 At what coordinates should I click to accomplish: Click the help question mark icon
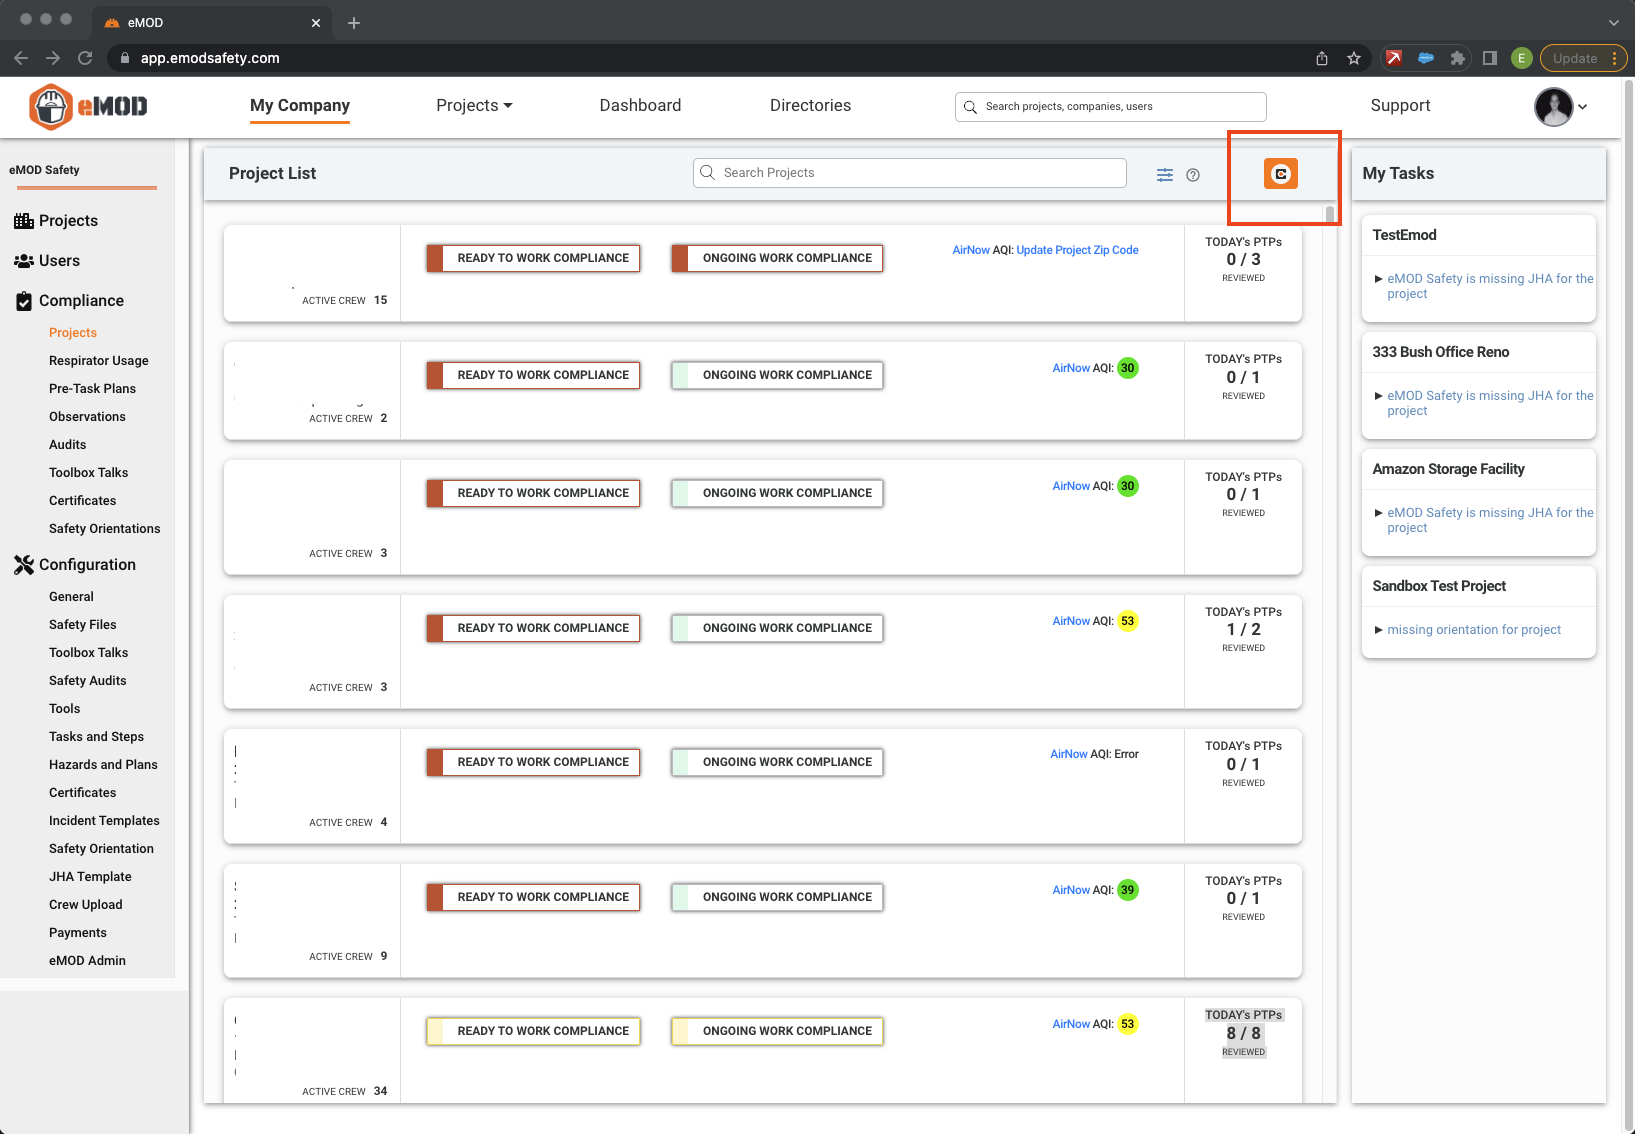(1193, 175)
